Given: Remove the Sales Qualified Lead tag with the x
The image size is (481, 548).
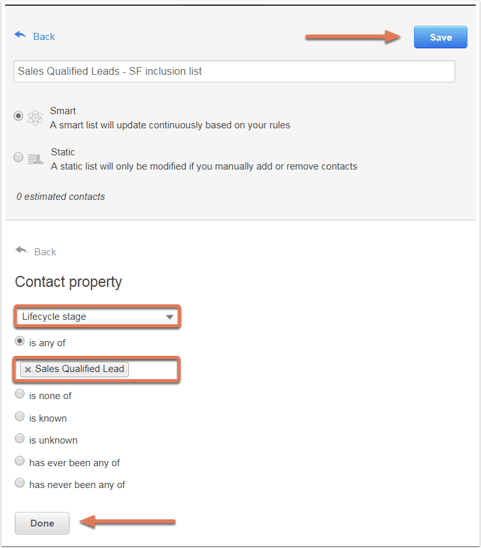Looking at the screenshot, I should click(28, 369).
